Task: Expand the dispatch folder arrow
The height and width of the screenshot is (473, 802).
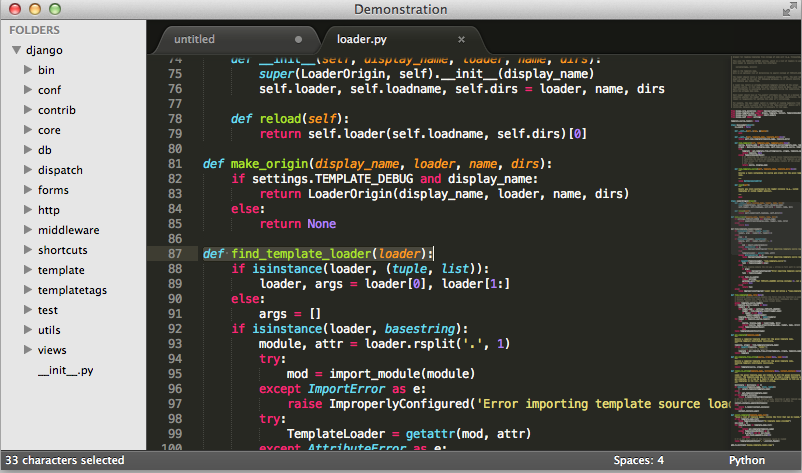Action: coord(28,169)
